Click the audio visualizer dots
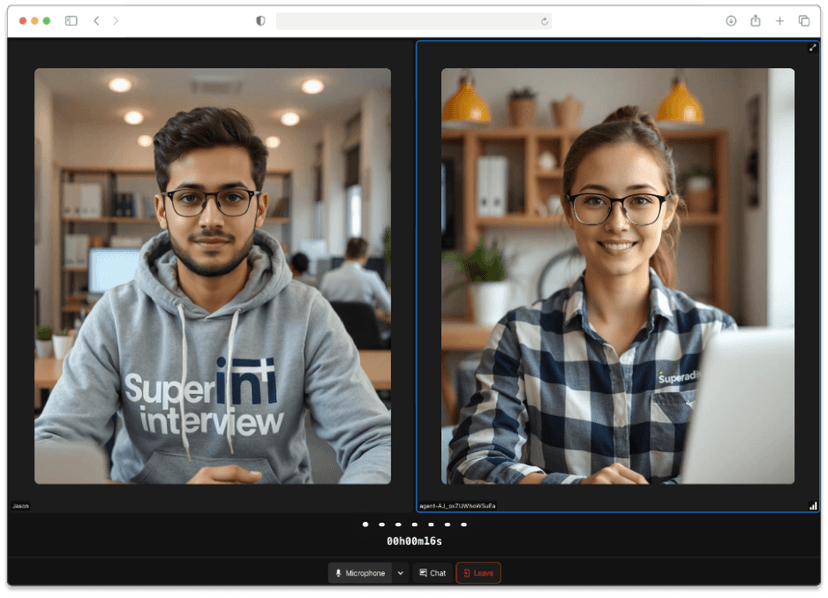This screenshot has height=598, width=828. pyautogui.click(x=414, y=524)
